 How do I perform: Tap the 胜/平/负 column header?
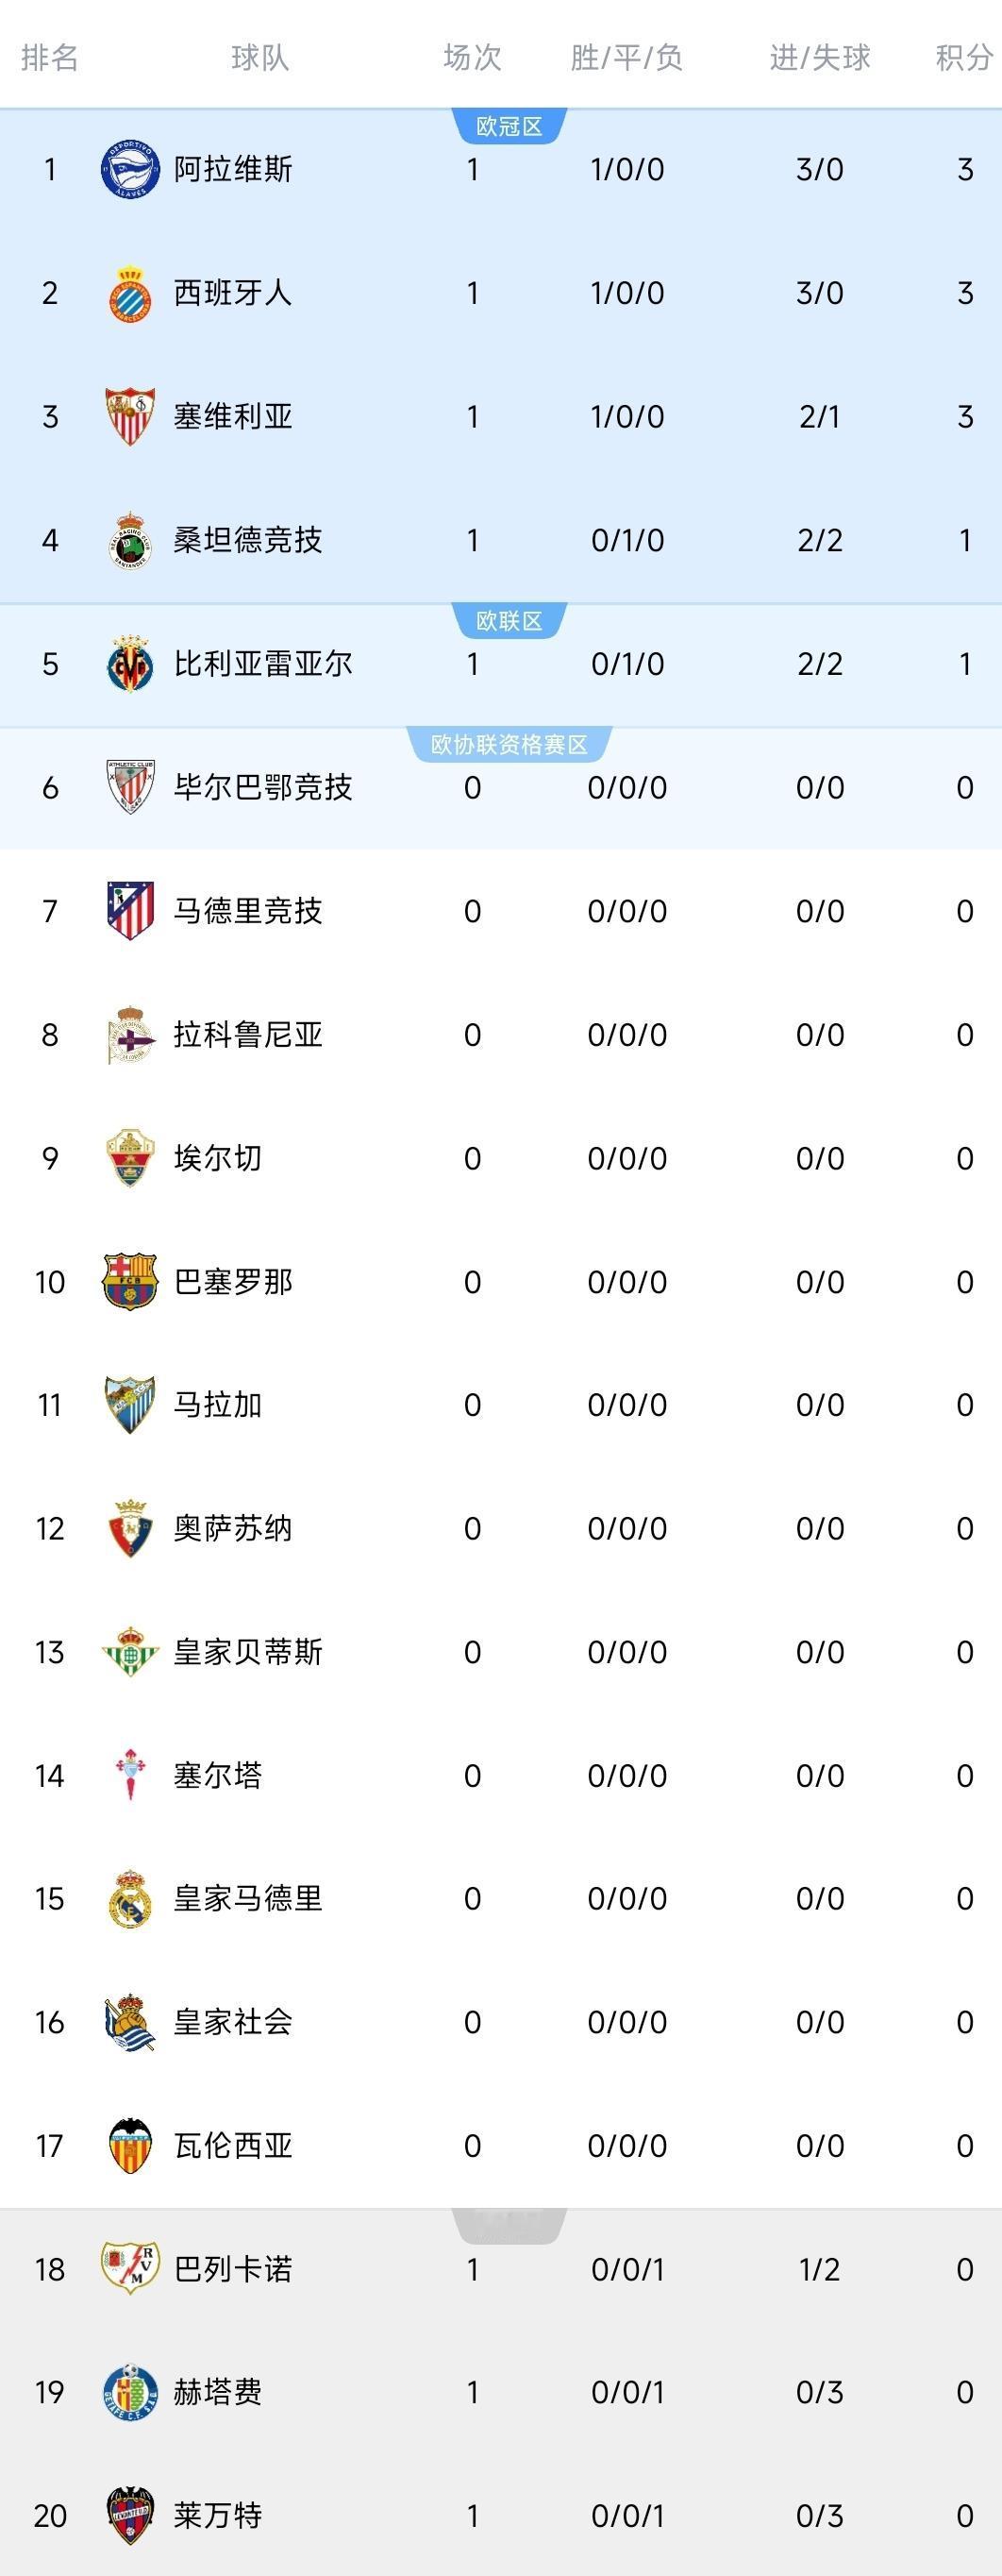pyautogui.click(x=627, y=57)
